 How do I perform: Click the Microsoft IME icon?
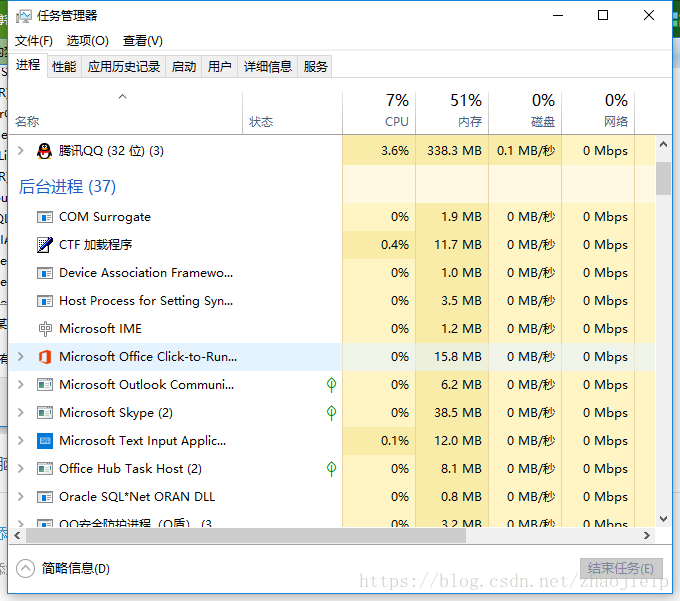45,329
